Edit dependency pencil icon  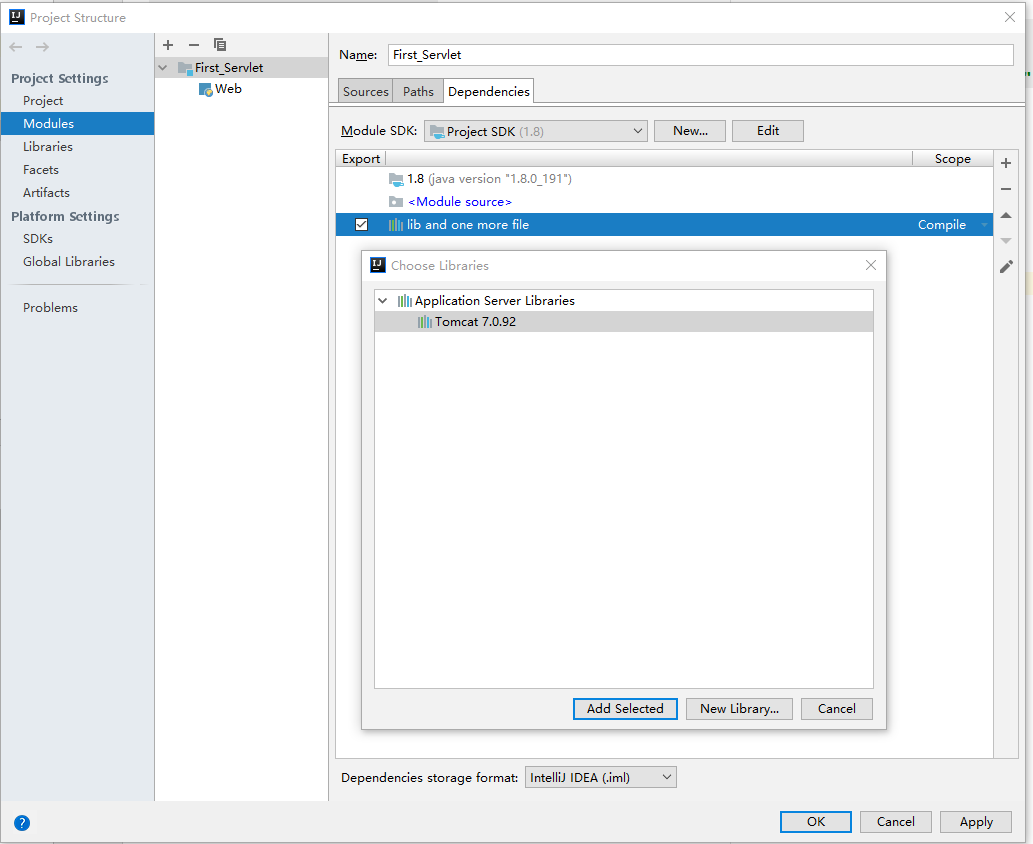coord(1006,267)
